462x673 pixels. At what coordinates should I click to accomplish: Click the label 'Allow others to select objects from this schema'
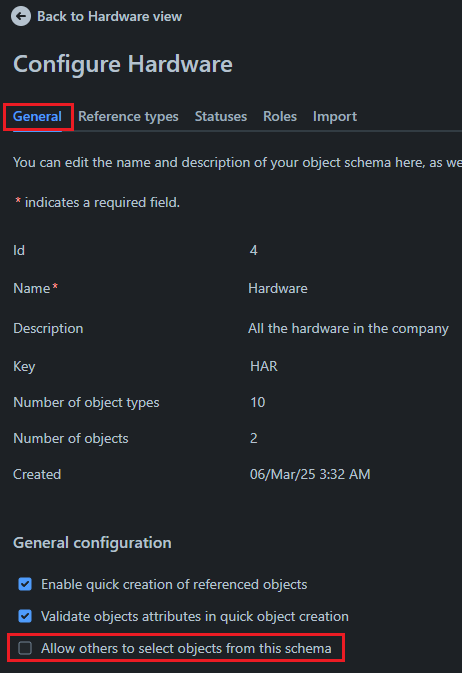coord(186,648)
